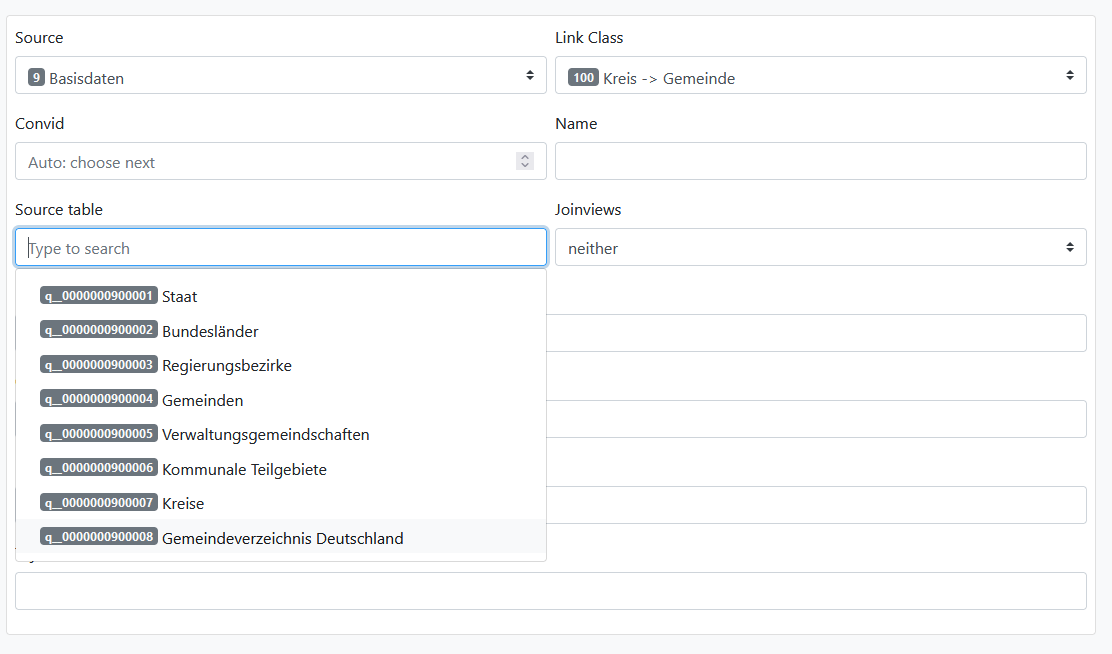Click the q_0000000900004 badge beside Gemeinden
The image size is (1112, 654).
(x=98, y=399)
